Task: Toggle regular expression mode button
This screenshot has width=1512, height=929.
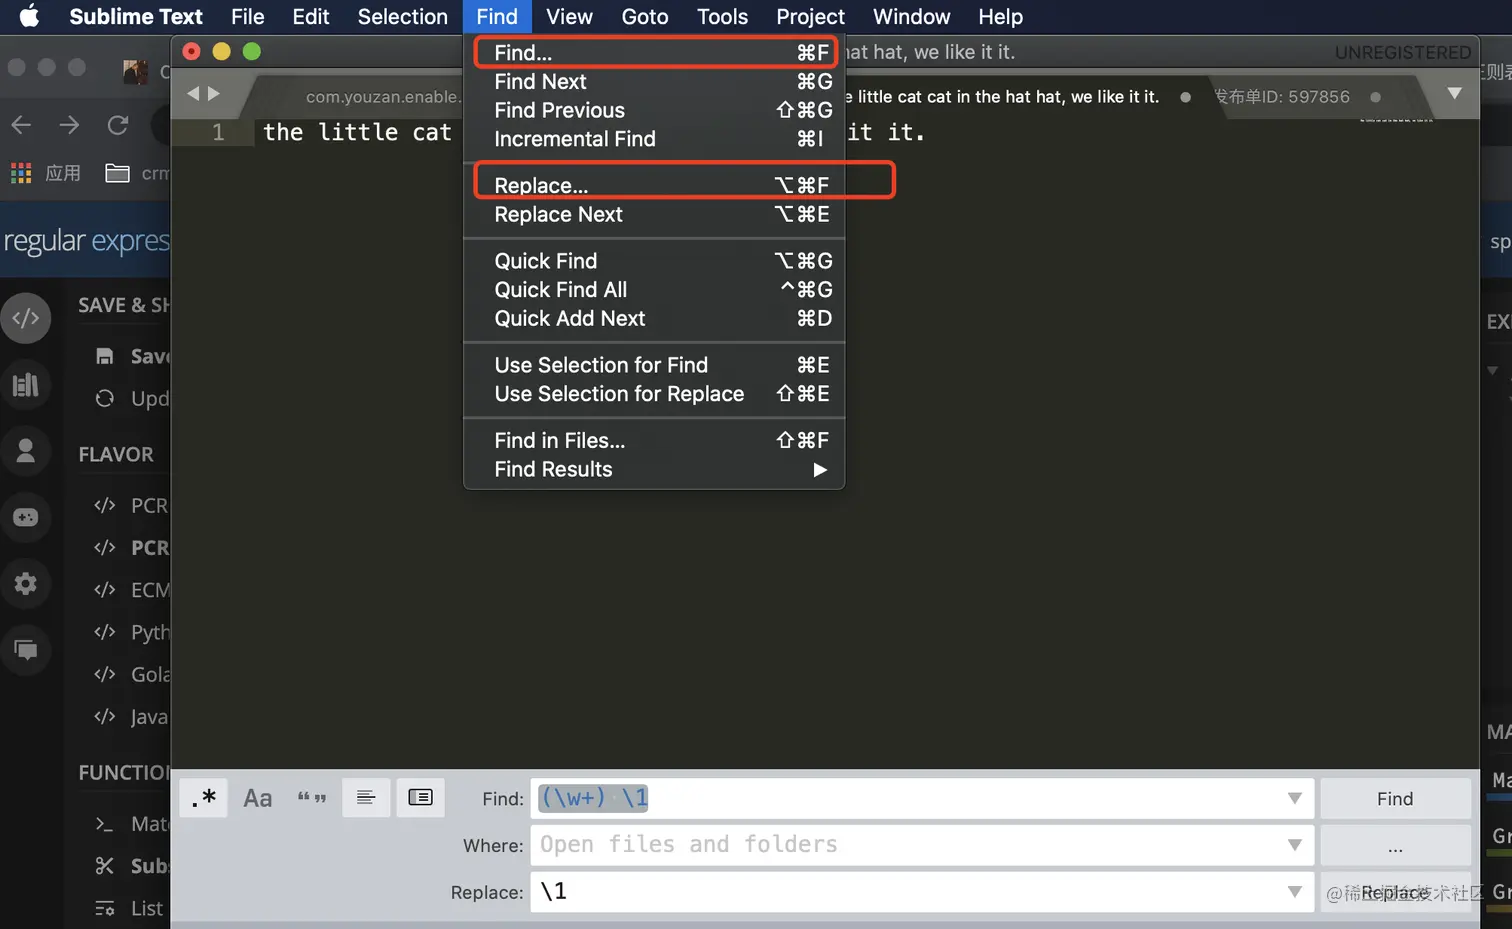Action: (x=204, y=798)
